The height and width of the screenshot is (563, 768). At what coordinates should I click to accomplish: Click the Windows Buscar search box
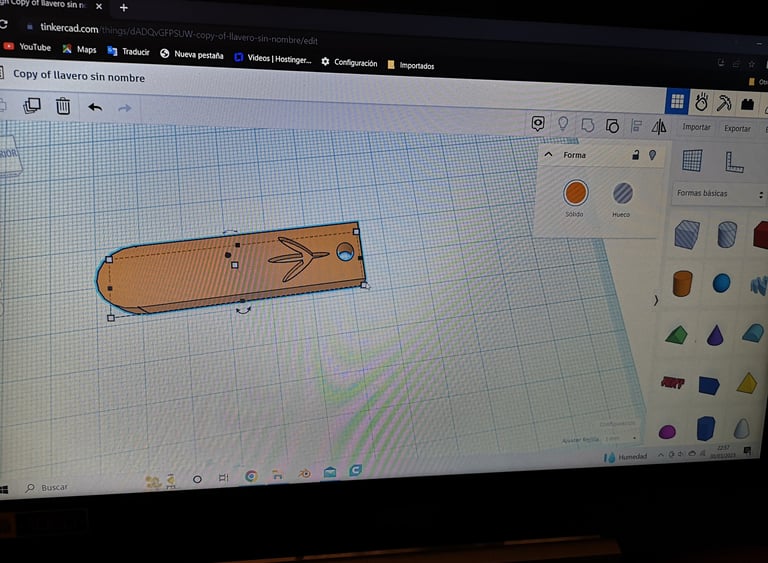click(x=47, y=488)
